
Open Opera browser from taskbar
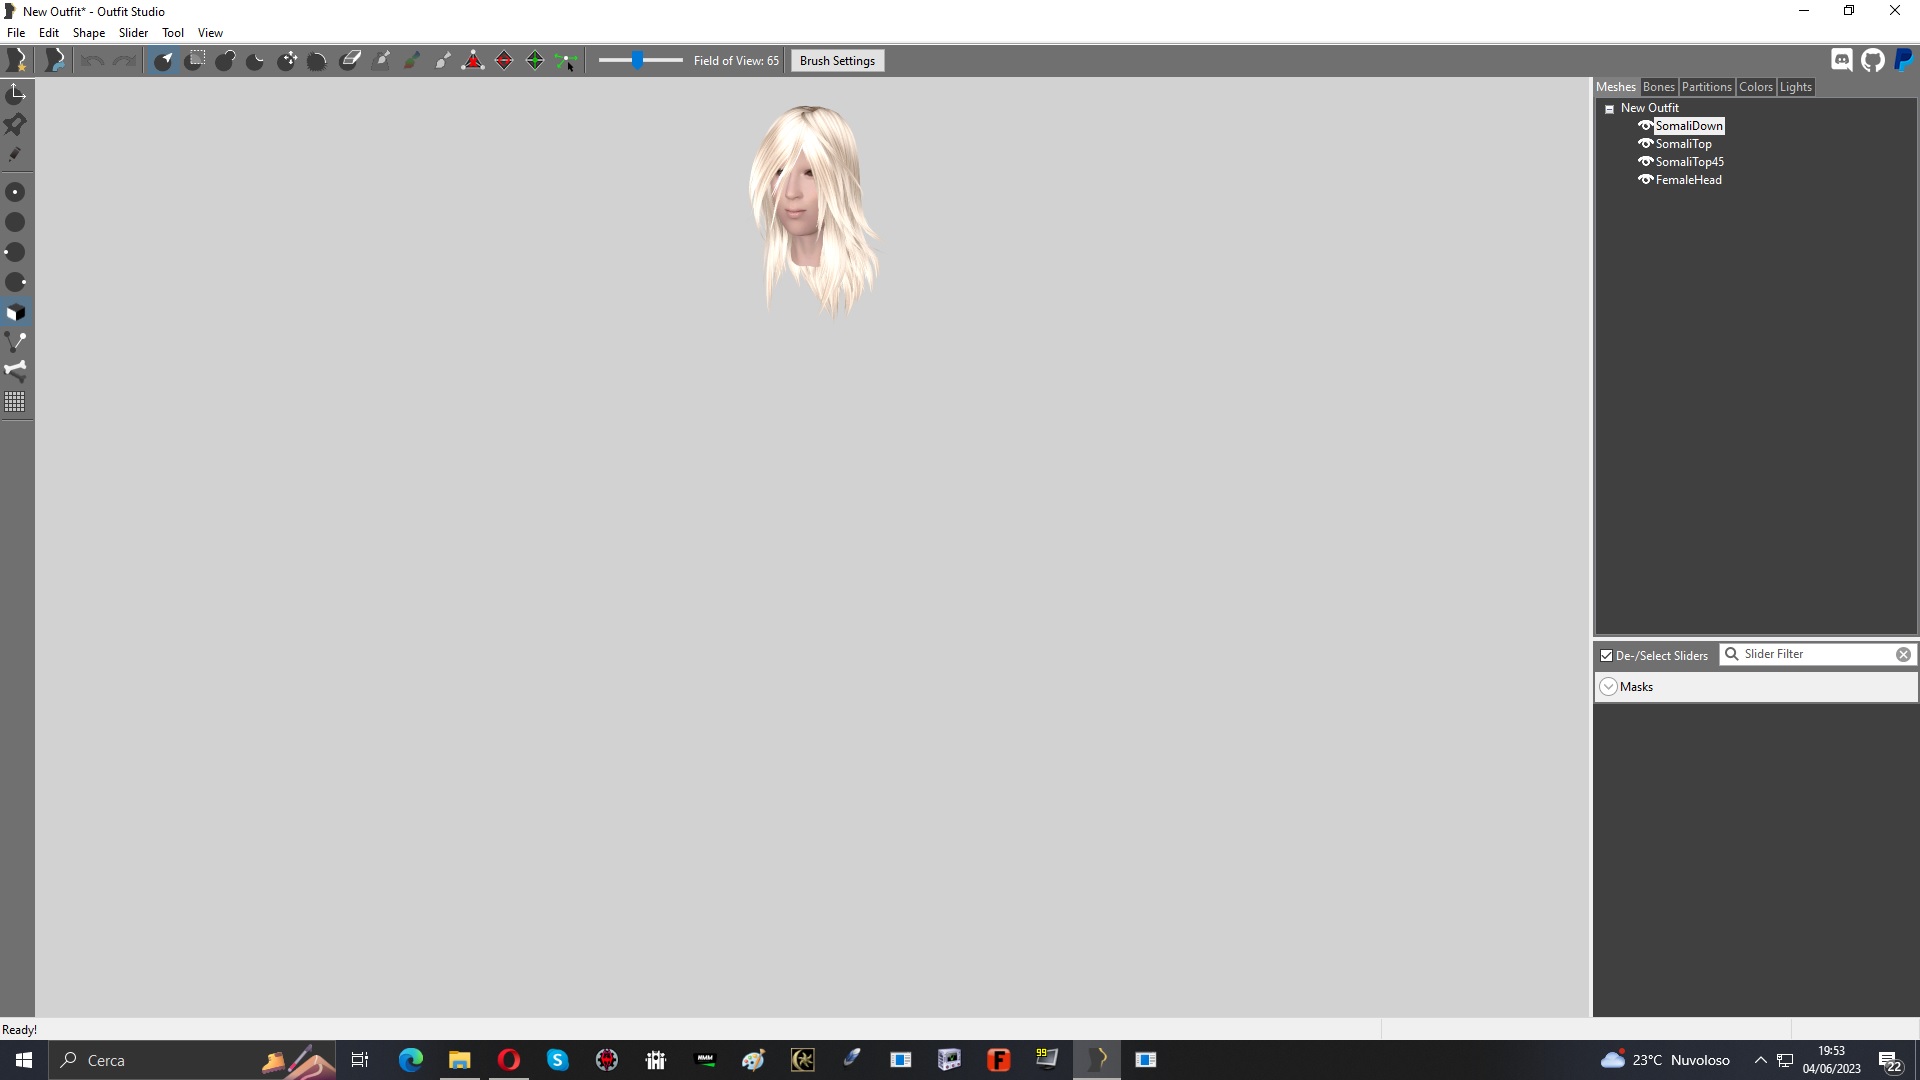click(x=508, y=1060)
